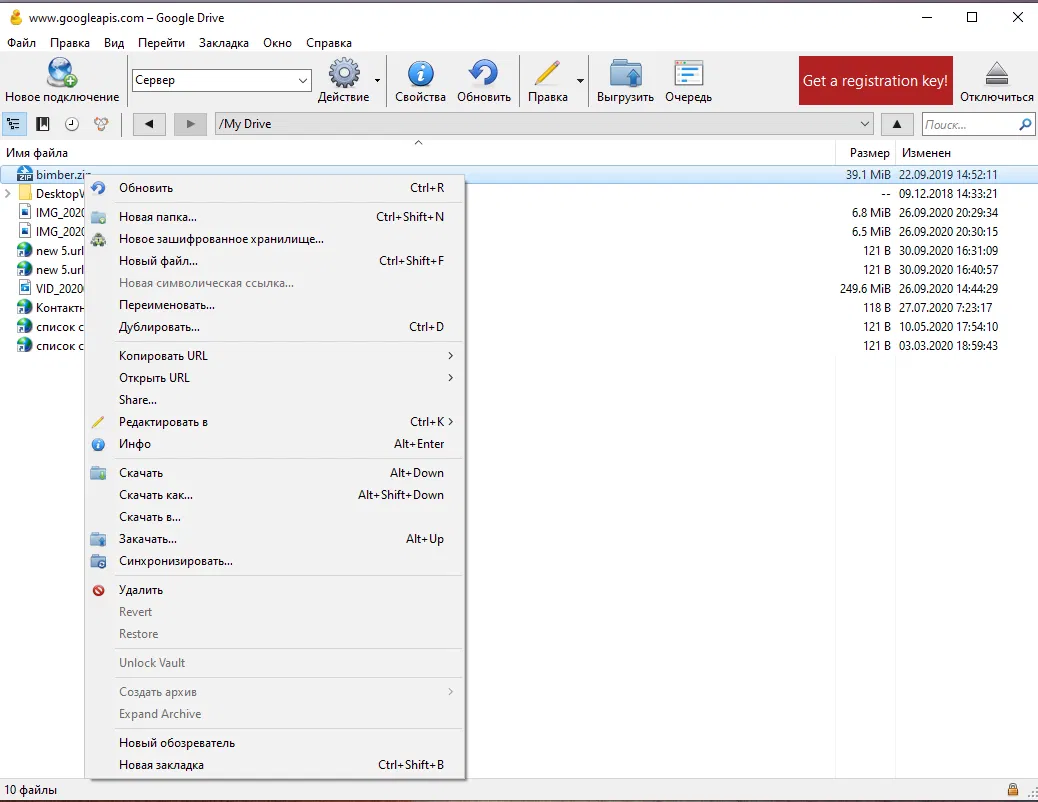1038x802 pixels.
Task: Select Закачать... in the context menu
Action: tap(275, 539)
